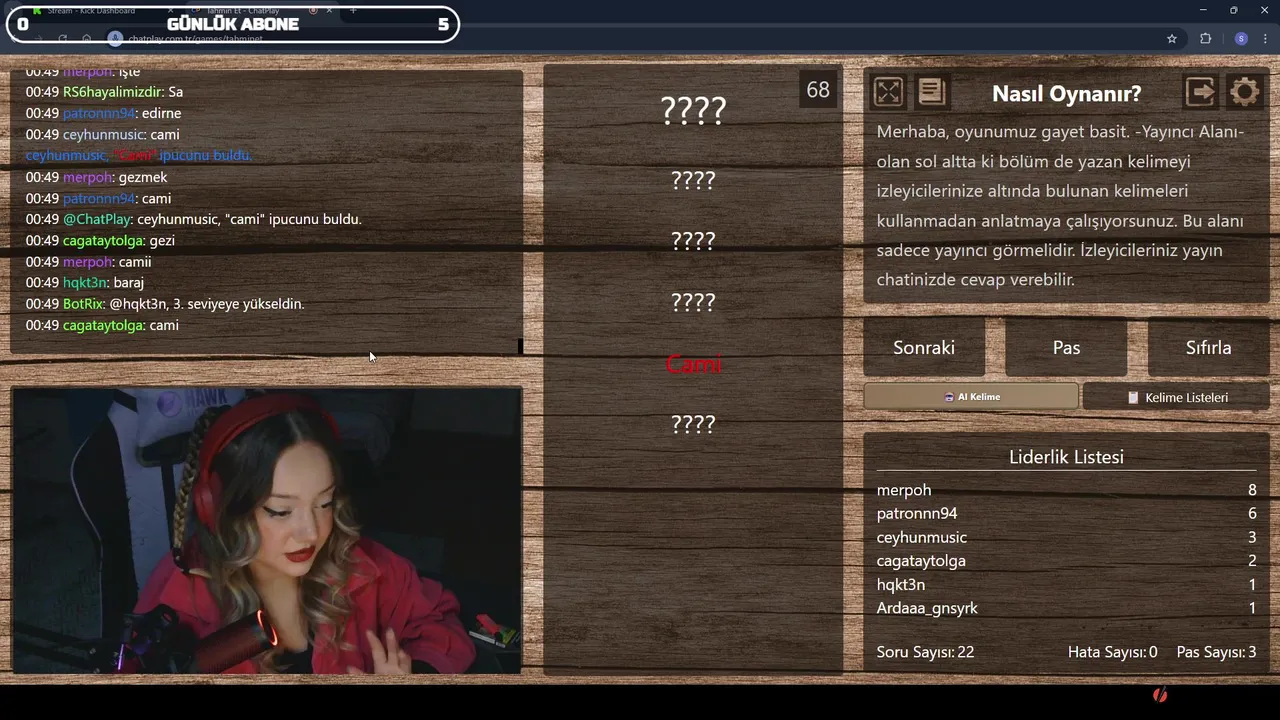Open game settings gear icon
The image size is (1280, 720).
pyautogui.click(x=1244, y=92)
